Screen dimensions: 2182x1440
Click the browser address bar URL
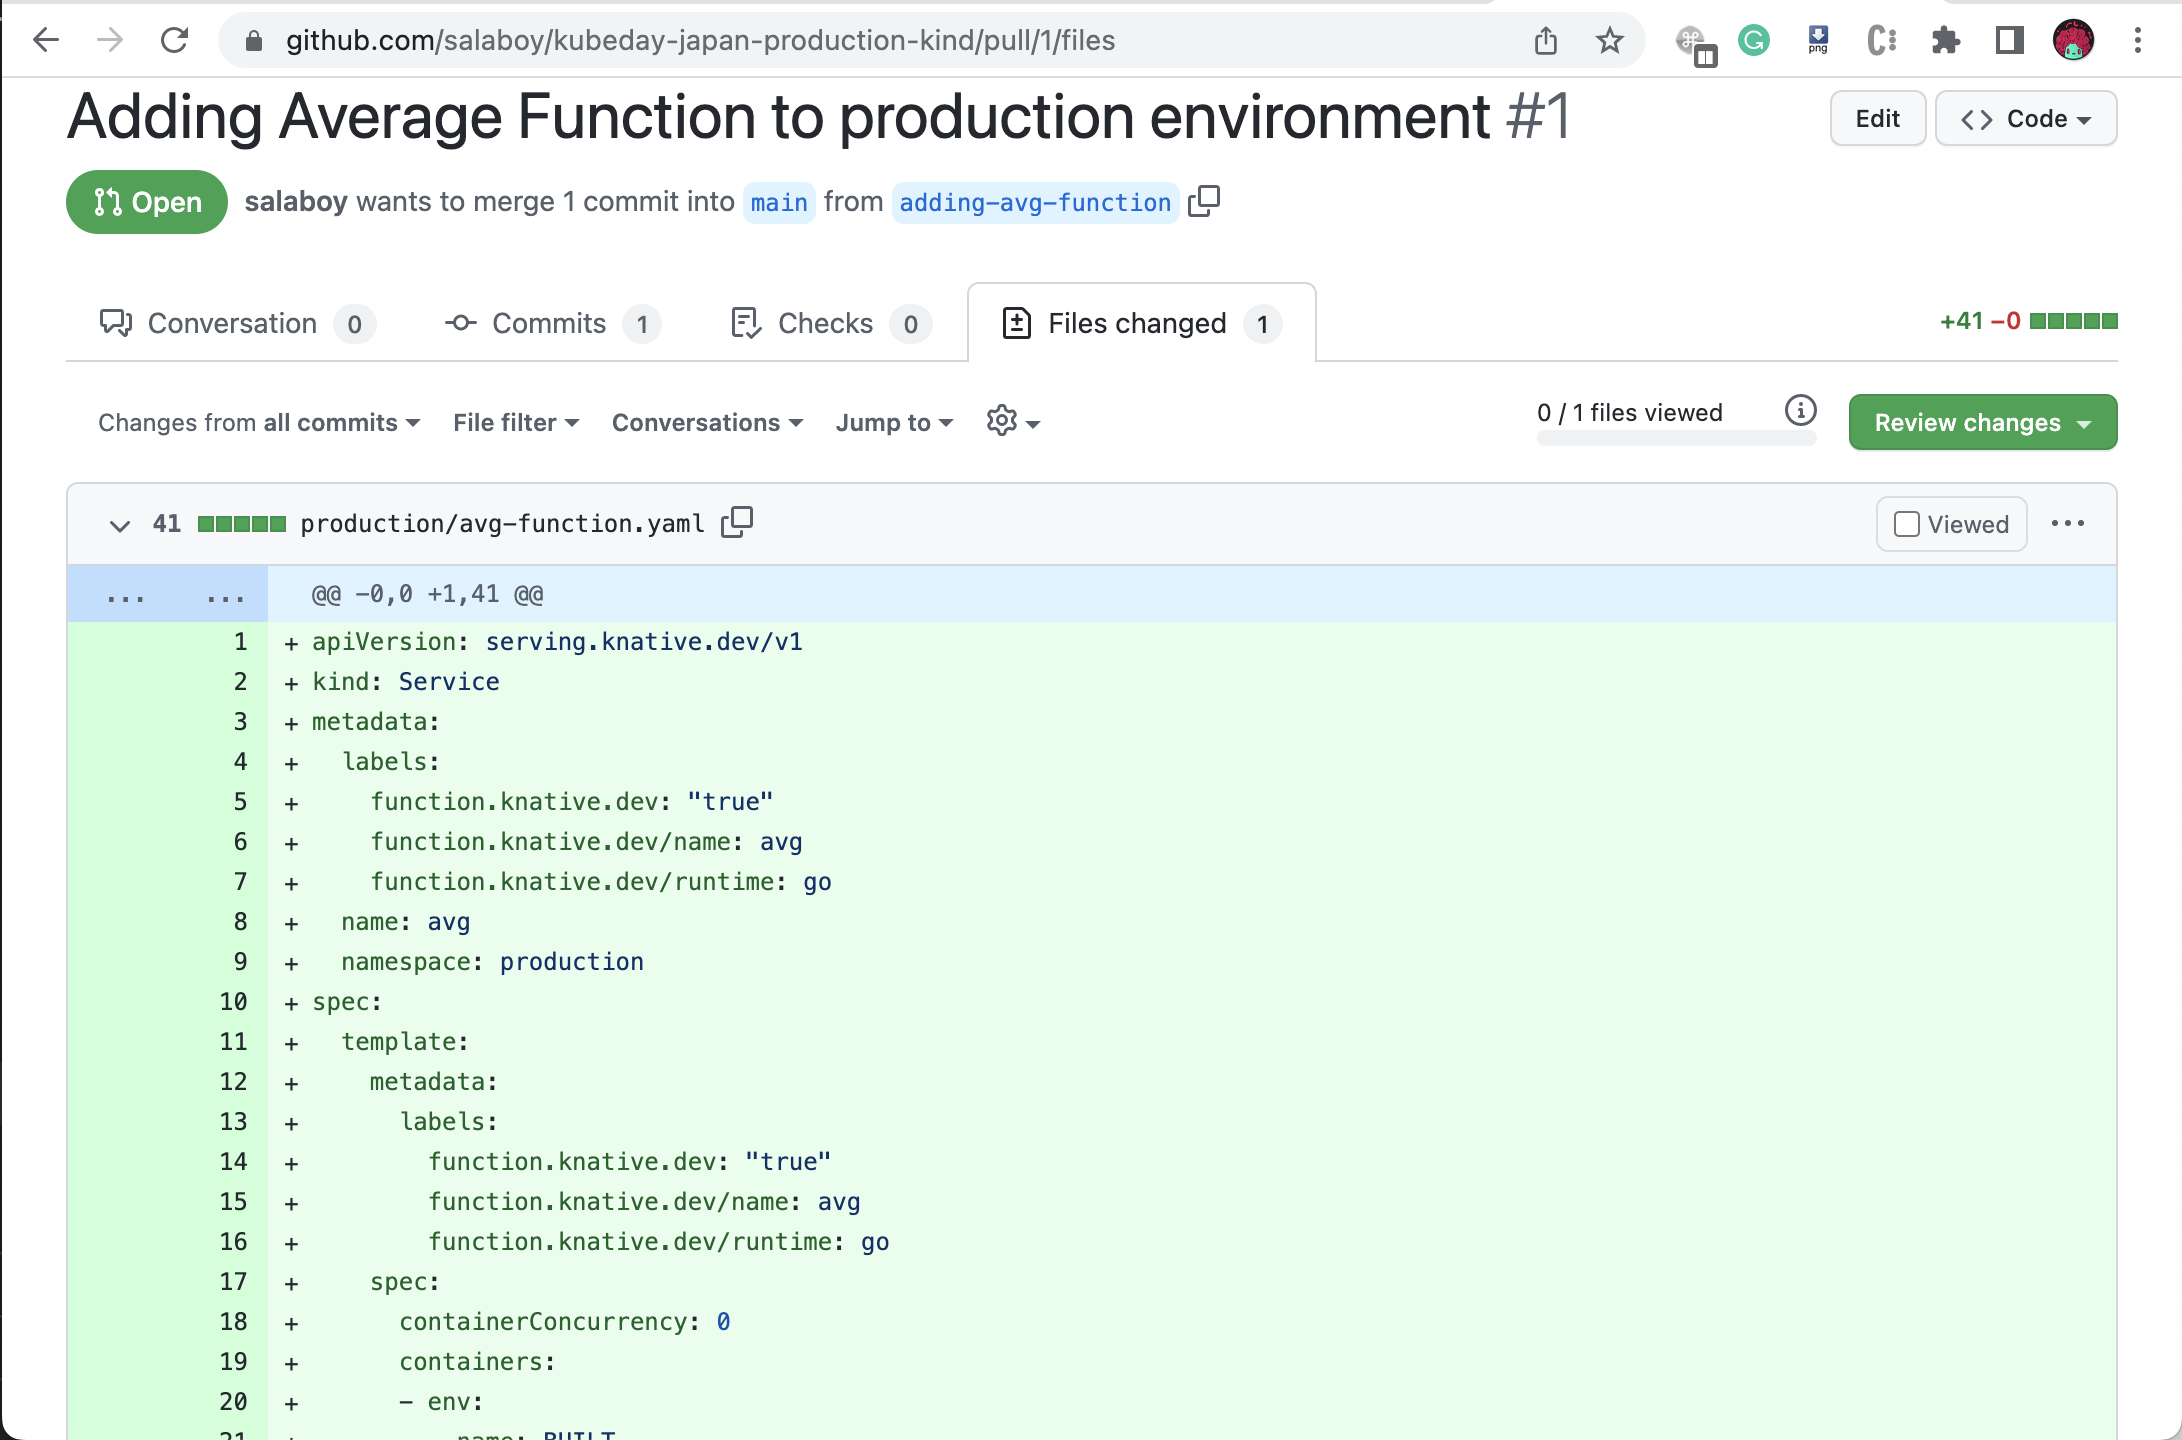[x=700, y=41]
